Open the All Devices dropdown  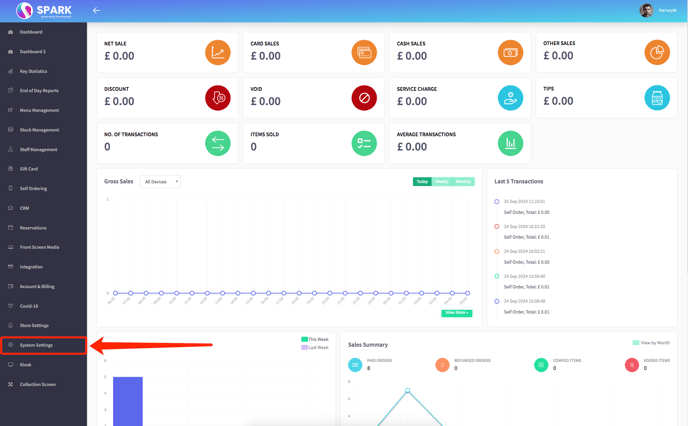click(161, 182)
